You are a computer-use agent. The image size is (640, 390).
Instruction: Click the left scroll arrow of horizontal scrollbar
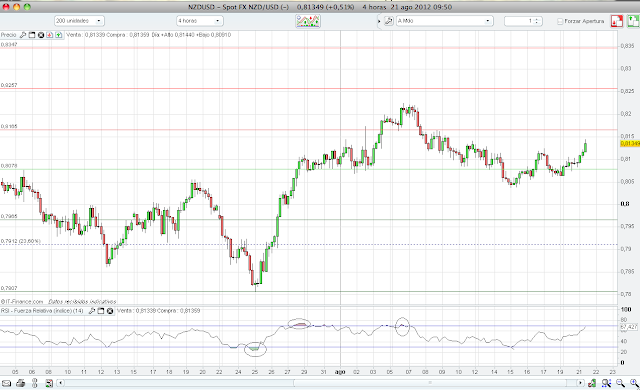point(60,383)
